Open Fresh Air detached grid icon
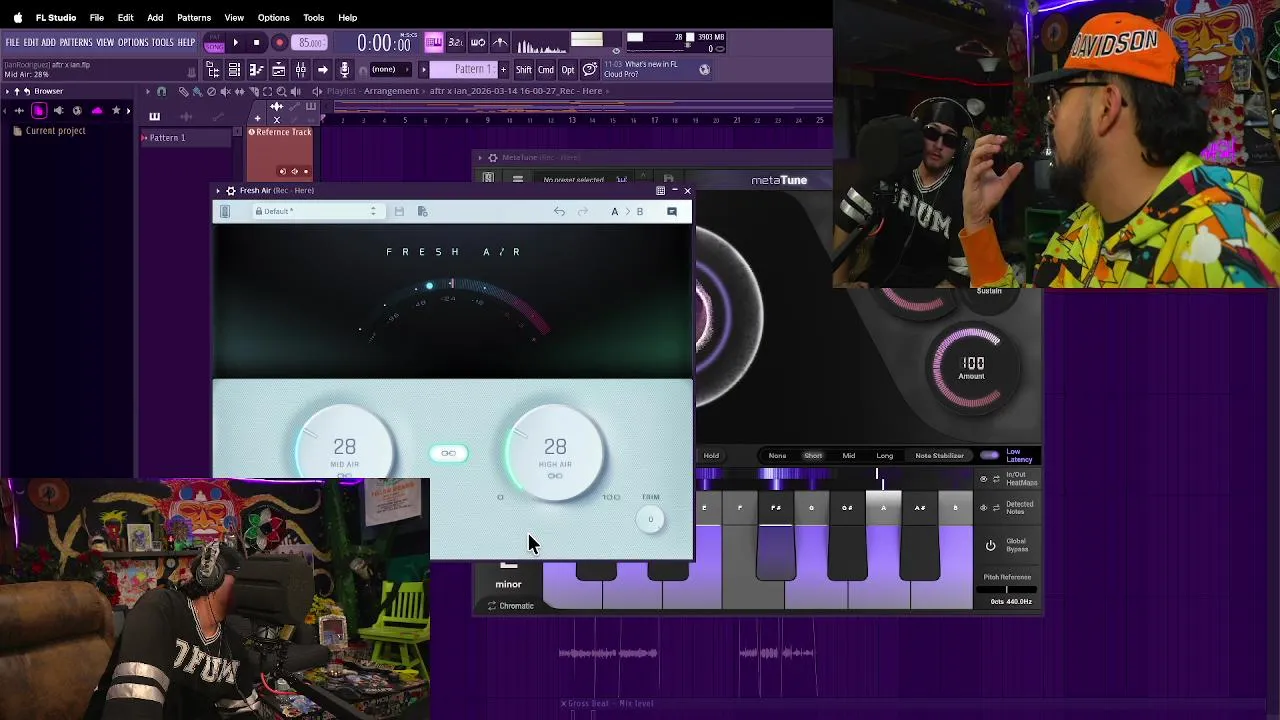Viewport: 1280px width, 720px height. [660, 190]
